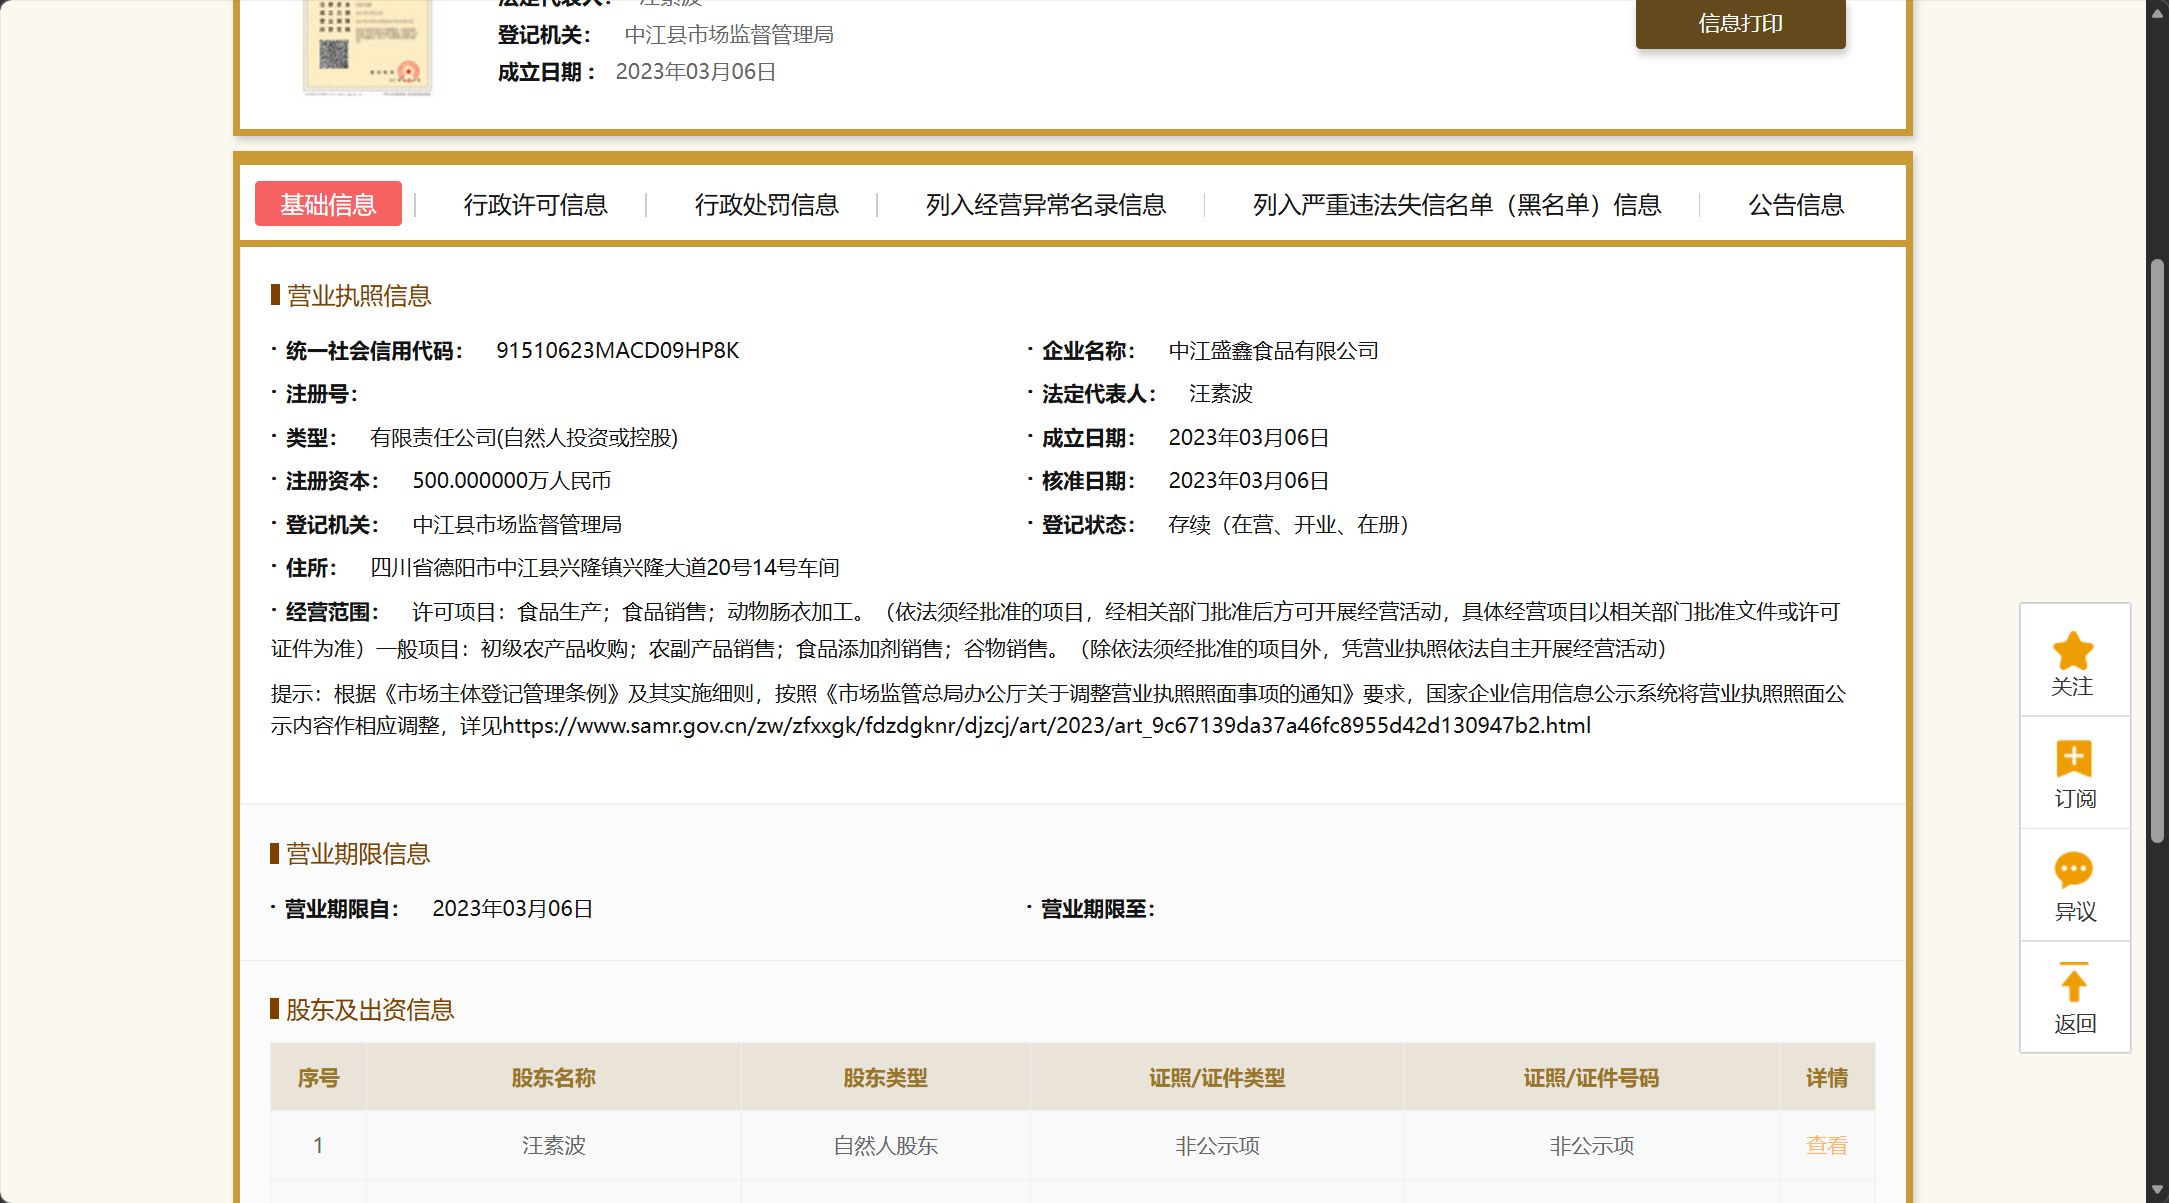
Task: Switch to 公告信息 tab
Action: [x=1795, y=204]
